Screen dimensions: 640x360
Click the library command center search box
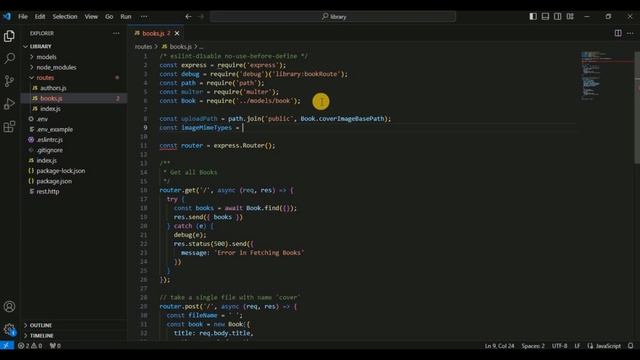click(x=333, y=16)
